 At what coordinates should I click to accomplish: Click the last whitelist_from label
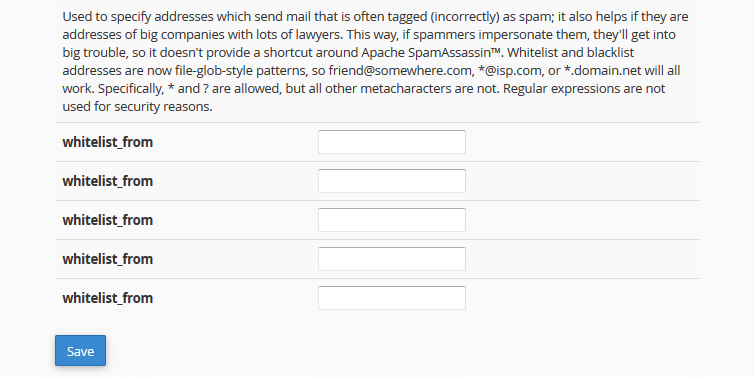point(107,299)
